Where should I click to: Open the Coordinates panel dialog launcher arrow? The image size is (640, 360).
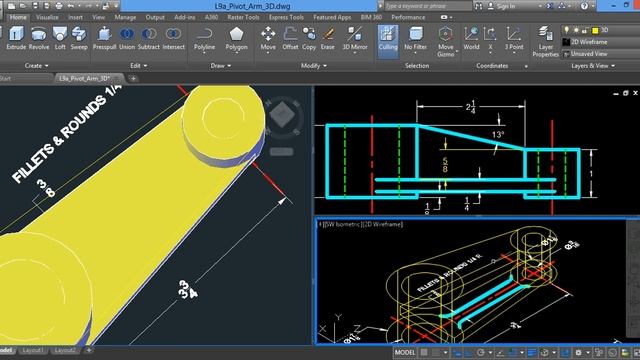click(526, 66)
